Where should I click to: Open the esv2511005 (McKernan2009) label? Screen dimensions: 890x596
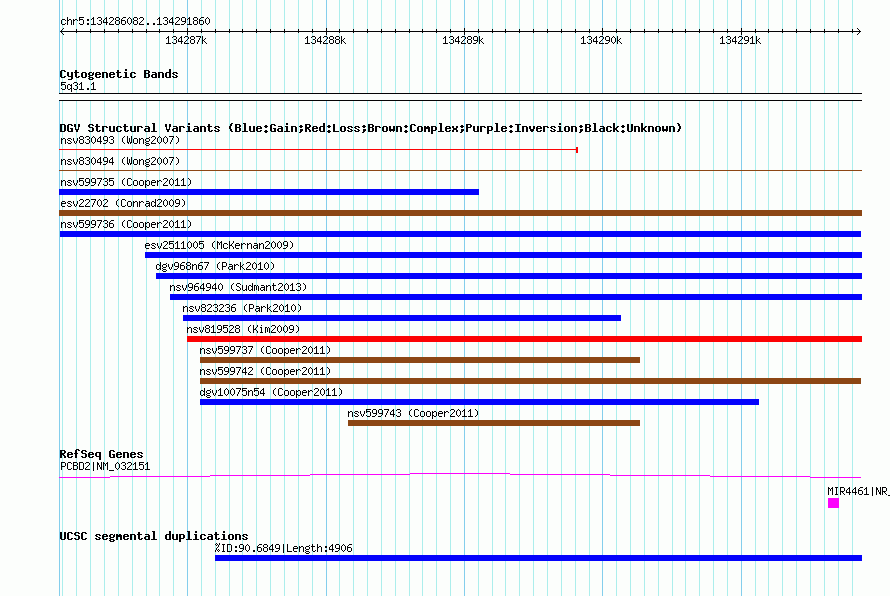219,245
